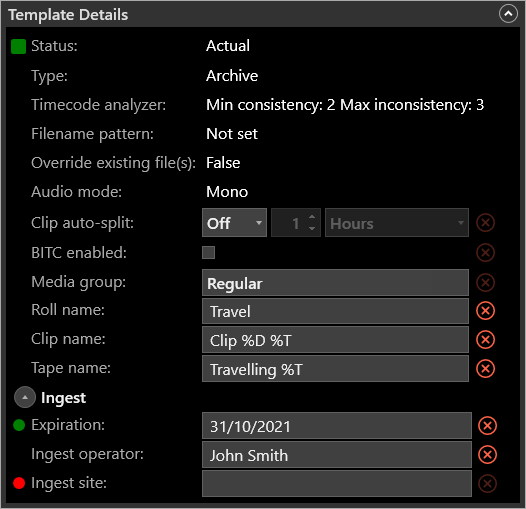Collapse the Ingest section
The width and height of the screenshot is (526, 509).
(25, 397)
